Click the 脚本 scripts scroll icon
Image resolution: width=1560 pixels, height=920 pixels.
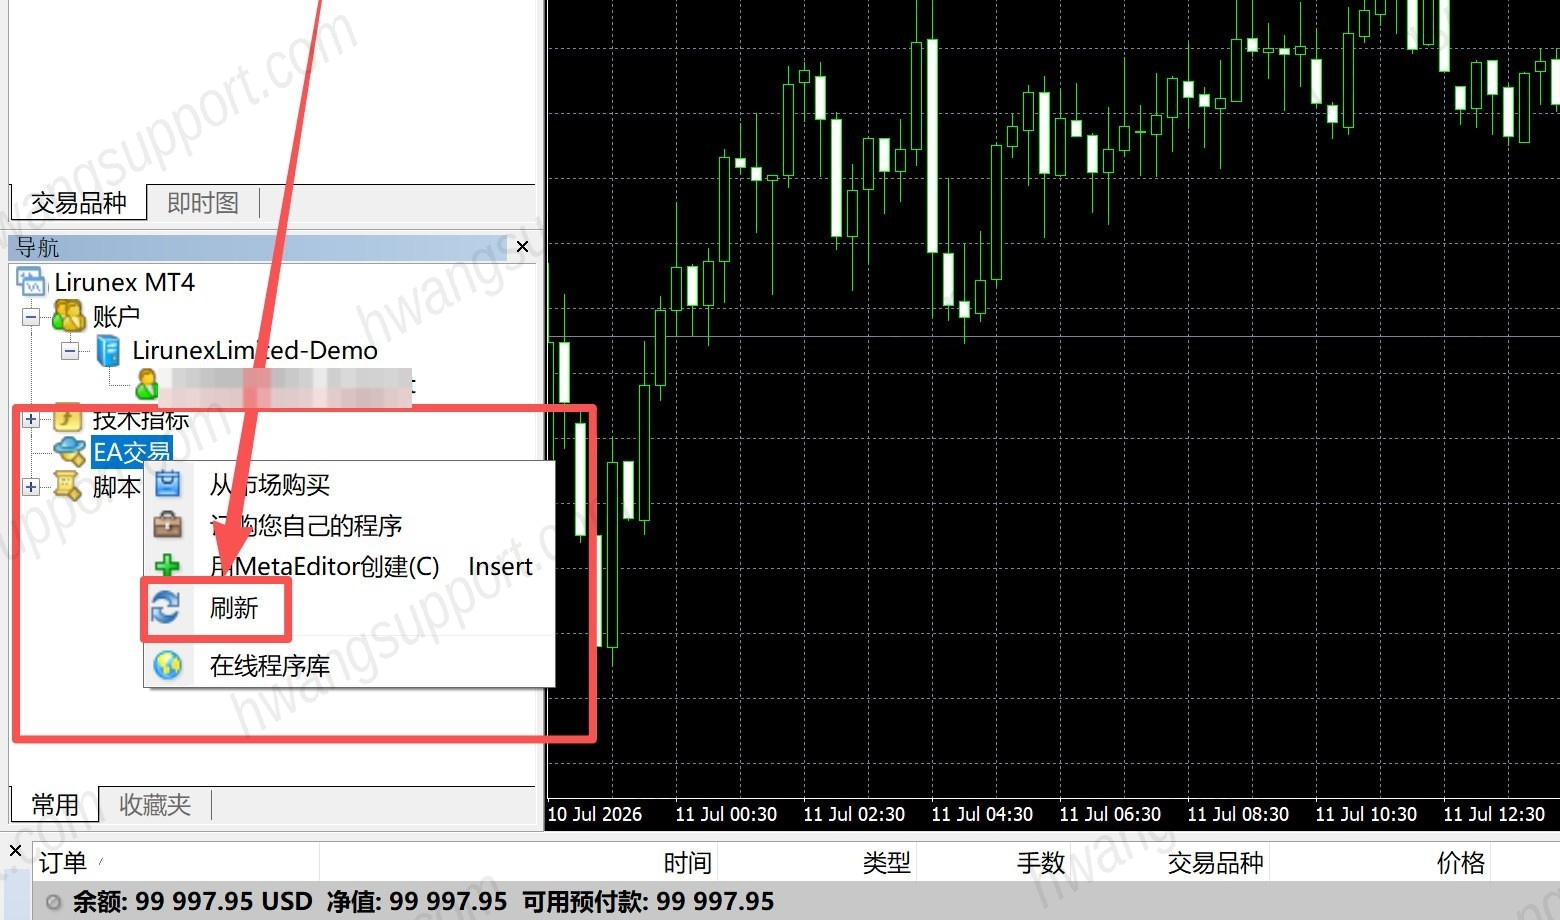click(x=68, y=486)
